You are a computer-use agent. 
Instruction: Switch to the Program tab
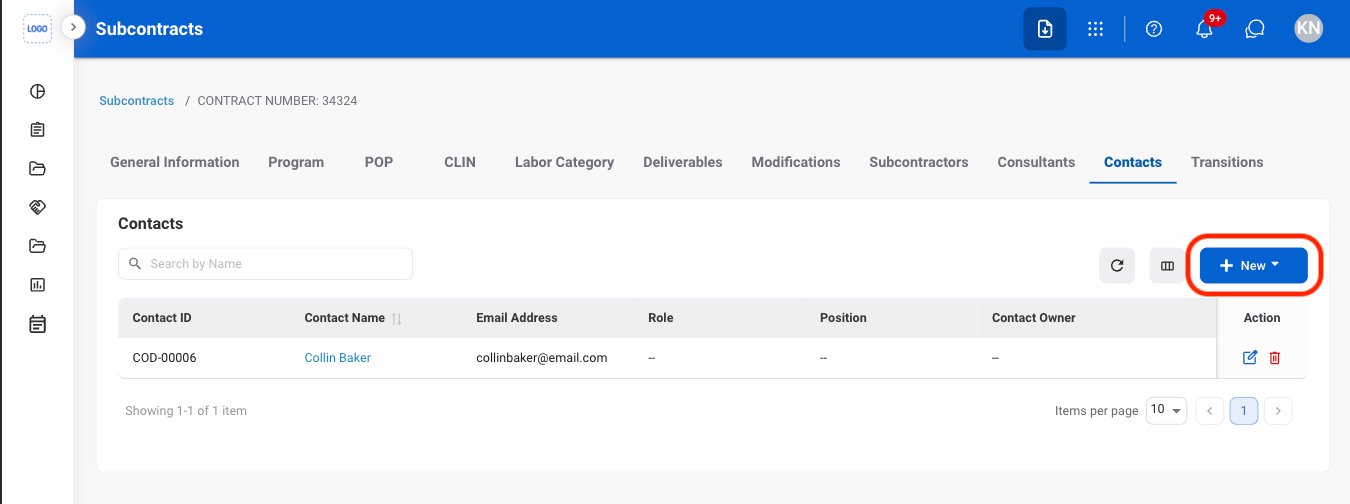[296, 162]
